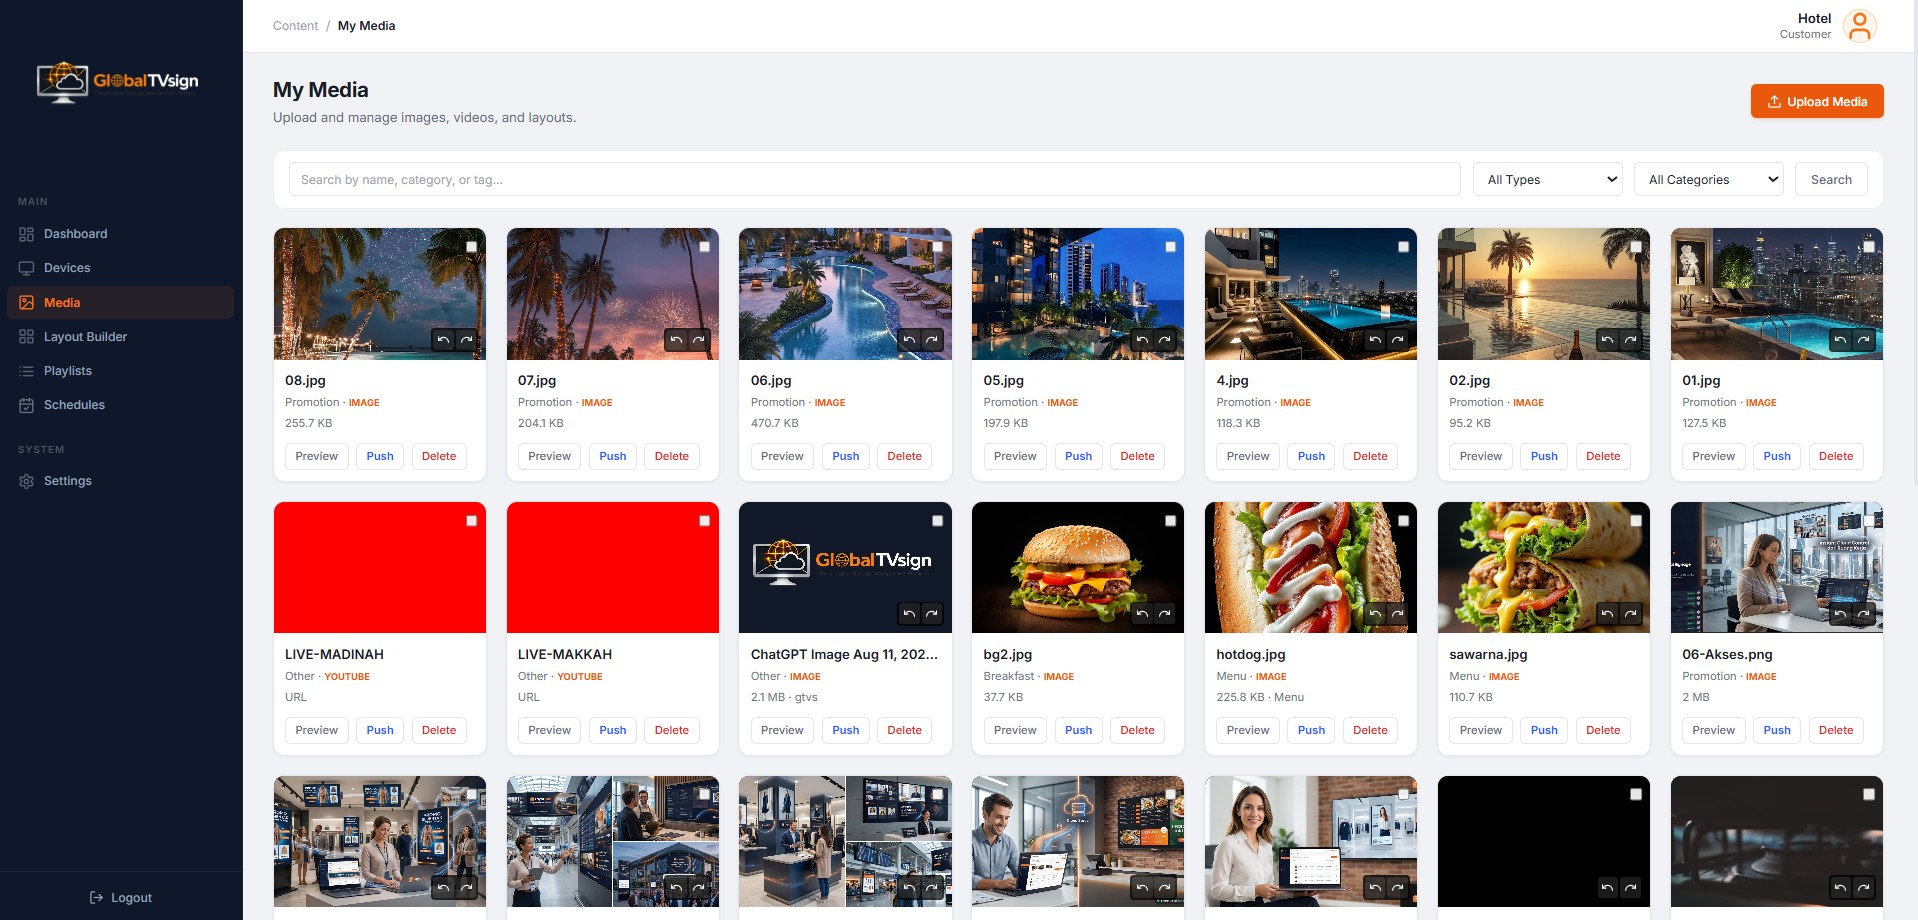1918x920 pixels.
Task: Rotate hotdog.jpg thumbnail left
Action: tap(1375, 614)
